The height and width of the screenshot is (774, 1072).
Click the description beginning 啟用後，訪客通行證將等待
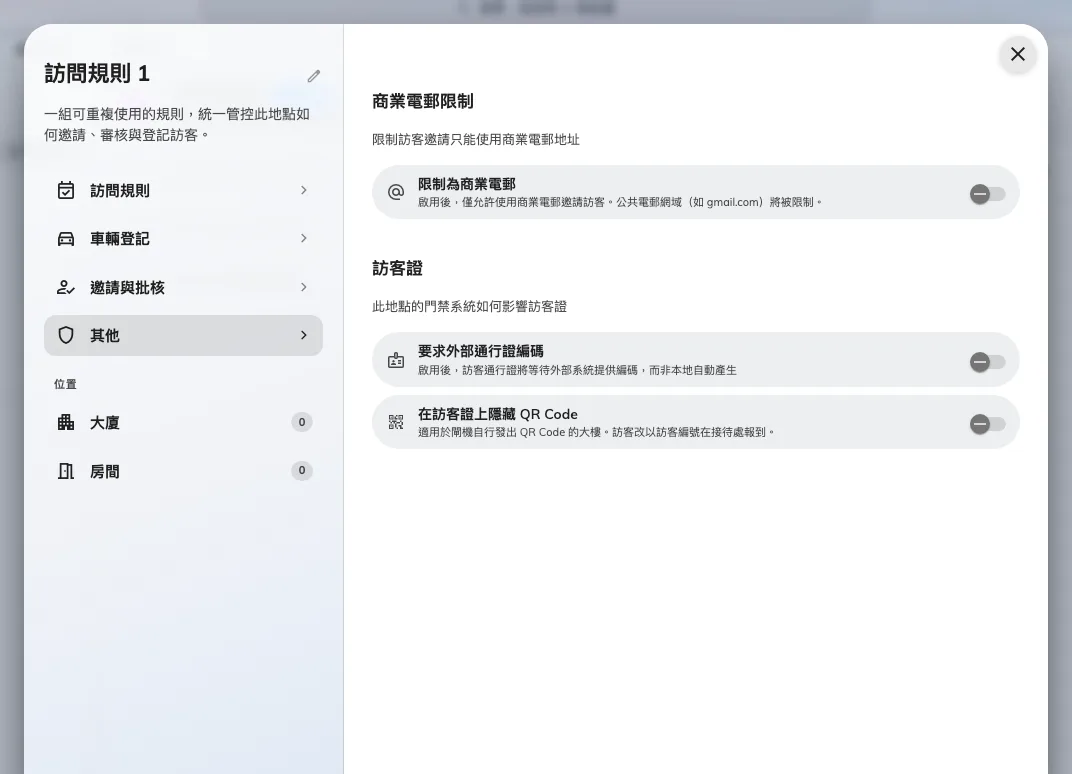(x=577, y=370)
